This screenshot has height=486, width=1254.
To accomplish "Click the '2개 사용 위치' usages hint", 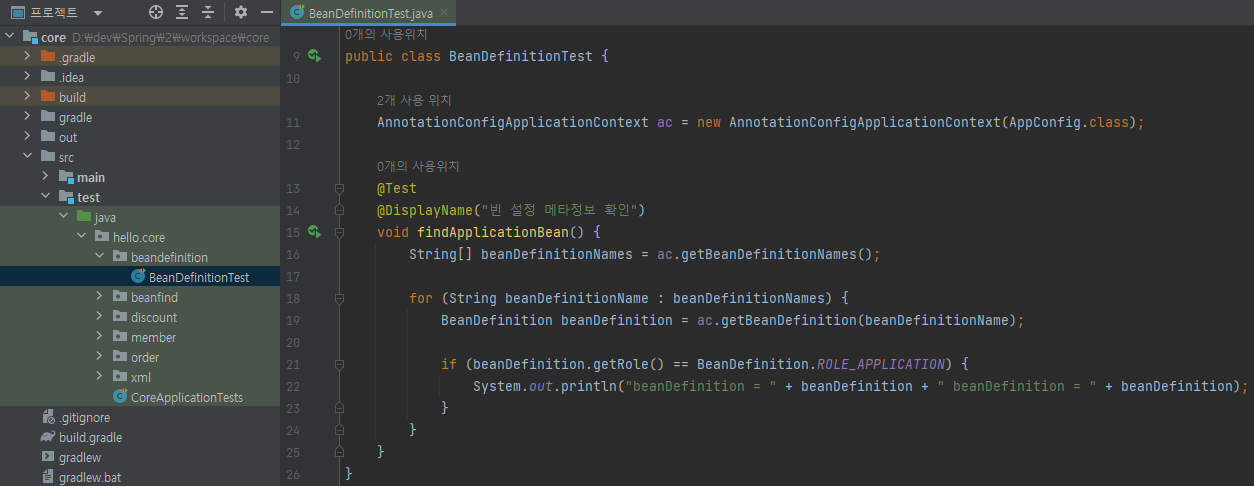I will click(x=414, y=100).
